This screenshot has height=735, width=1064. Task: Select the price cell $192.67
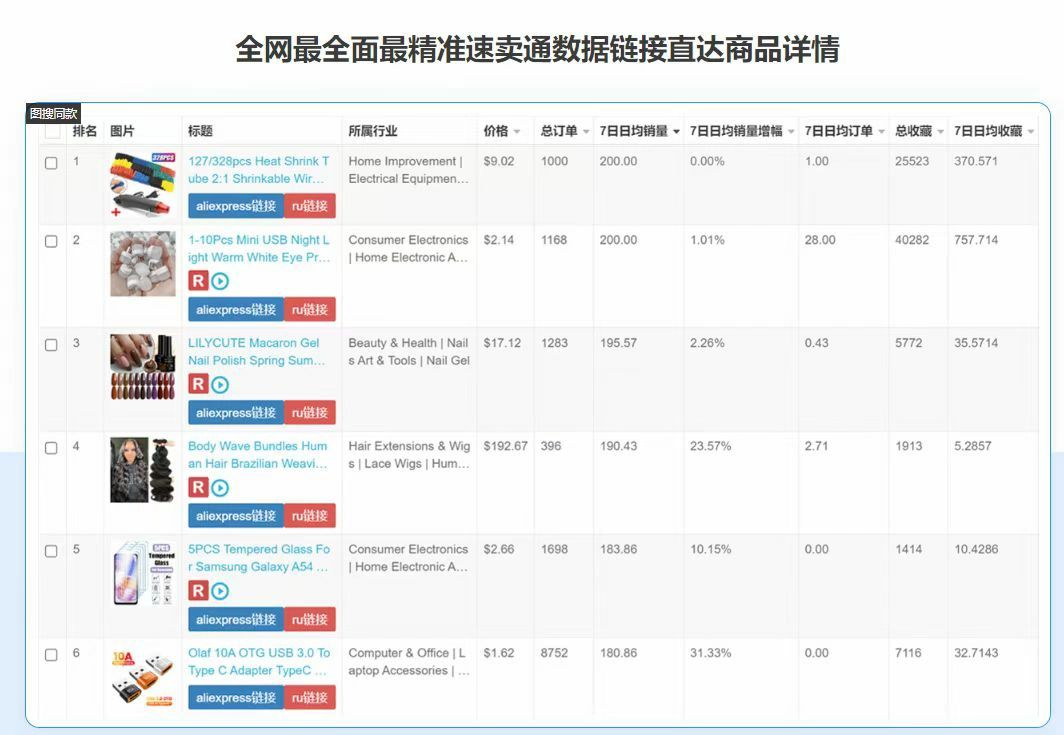[506, 447]
